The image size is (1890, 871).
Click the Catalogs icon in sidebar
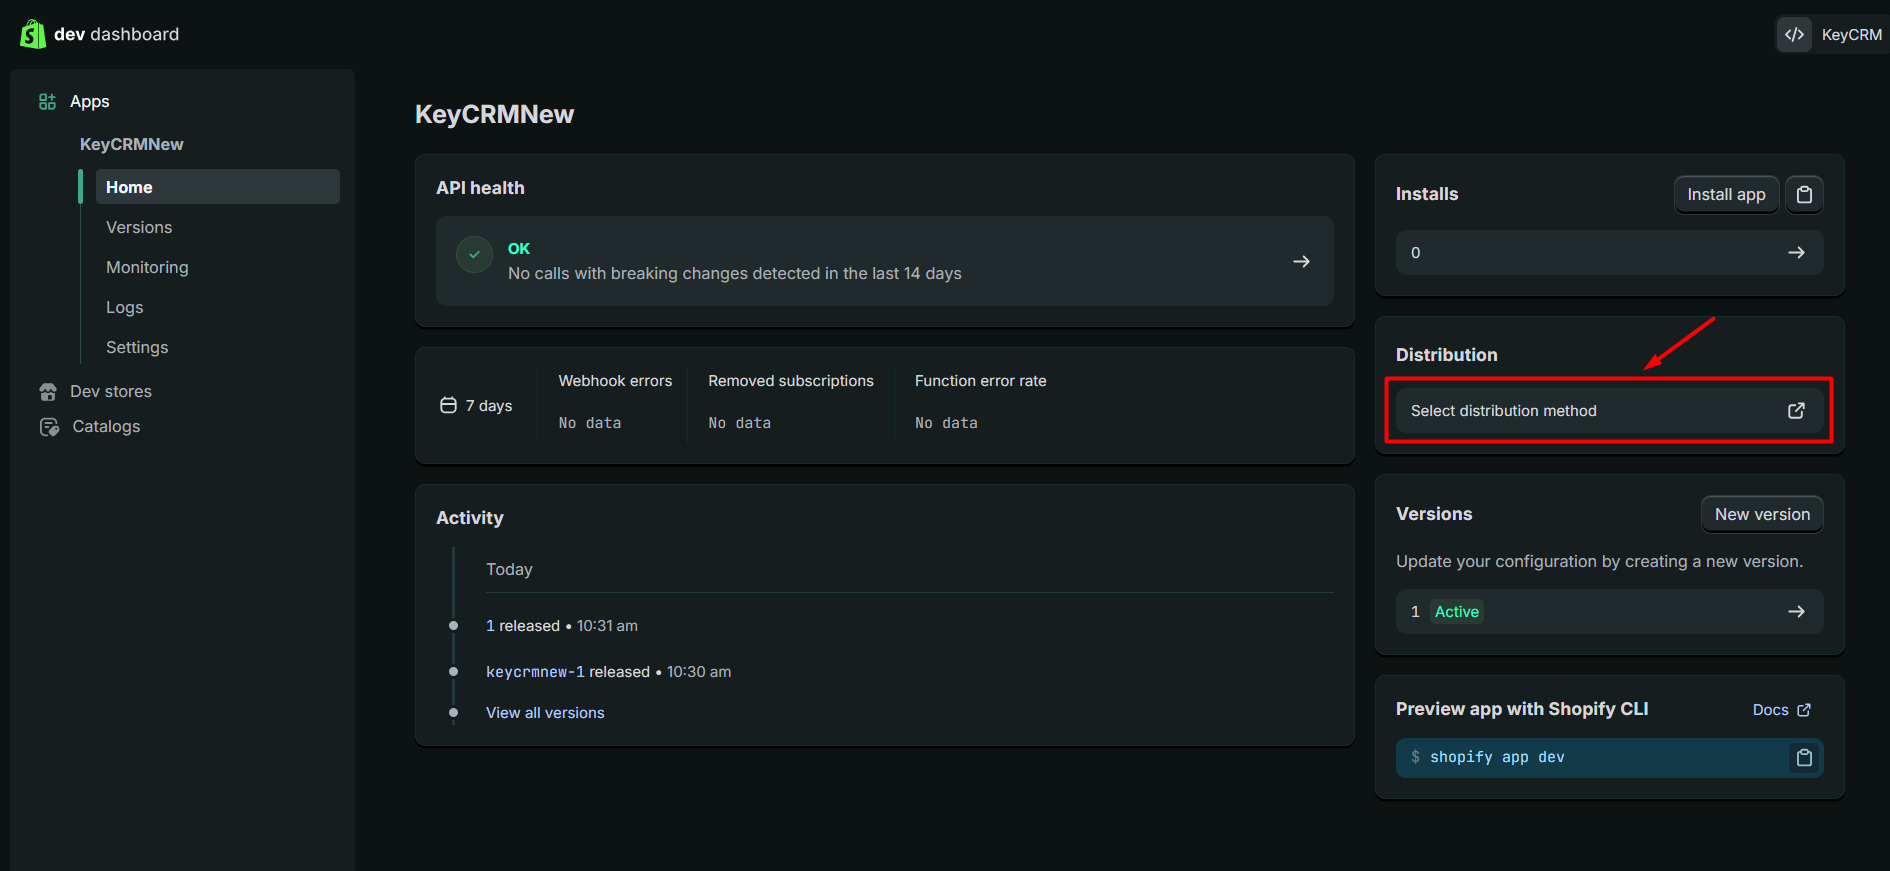(x=49, y=427)
